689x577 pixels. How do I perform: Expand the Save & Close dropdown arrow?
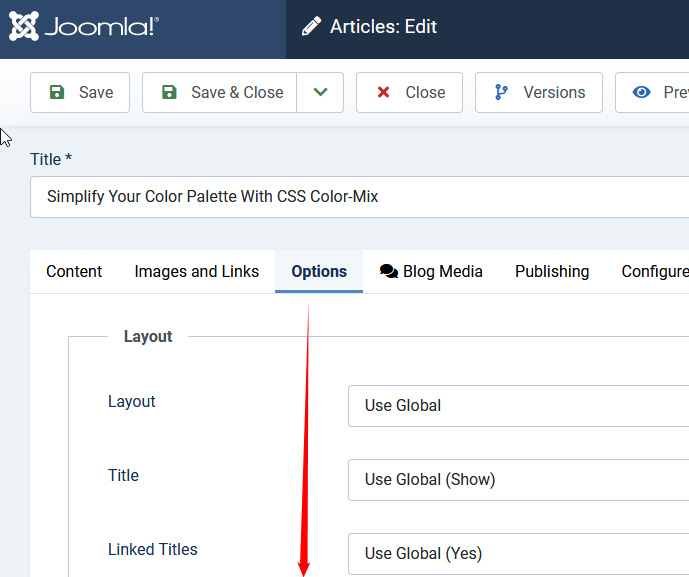[320, 92]
